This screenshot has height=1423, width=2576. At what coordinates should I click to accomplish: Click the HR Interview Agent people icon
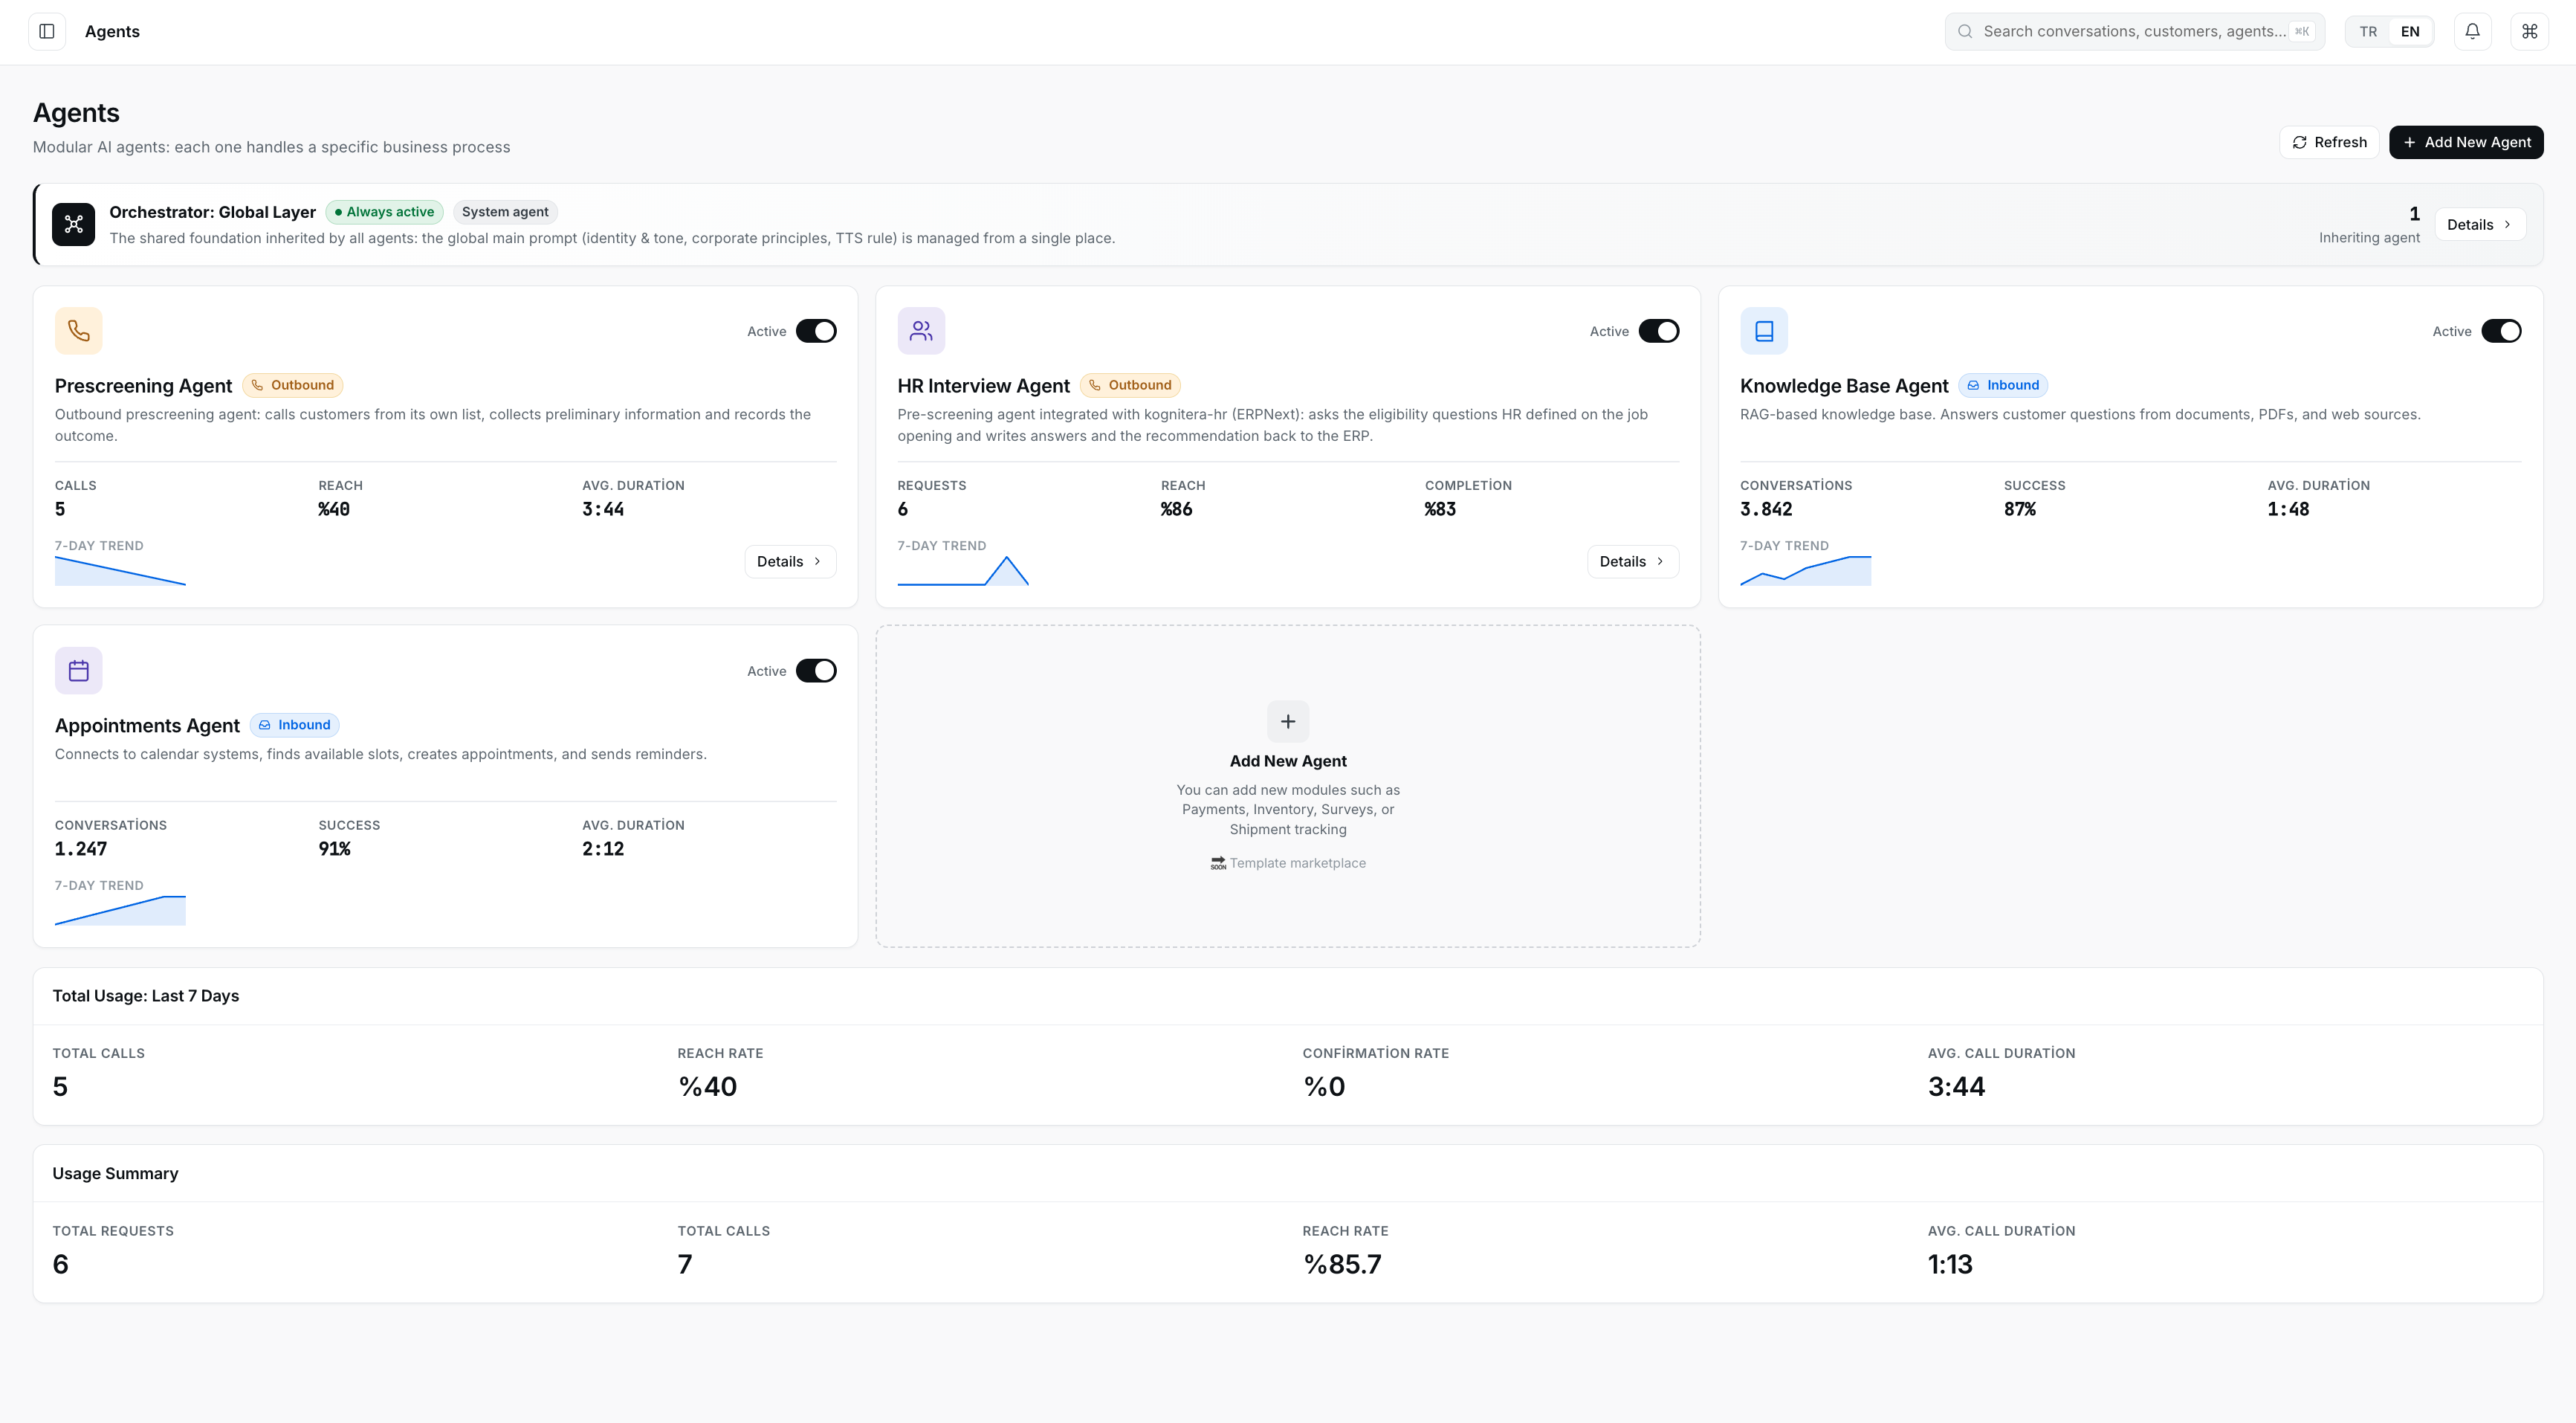921,331
